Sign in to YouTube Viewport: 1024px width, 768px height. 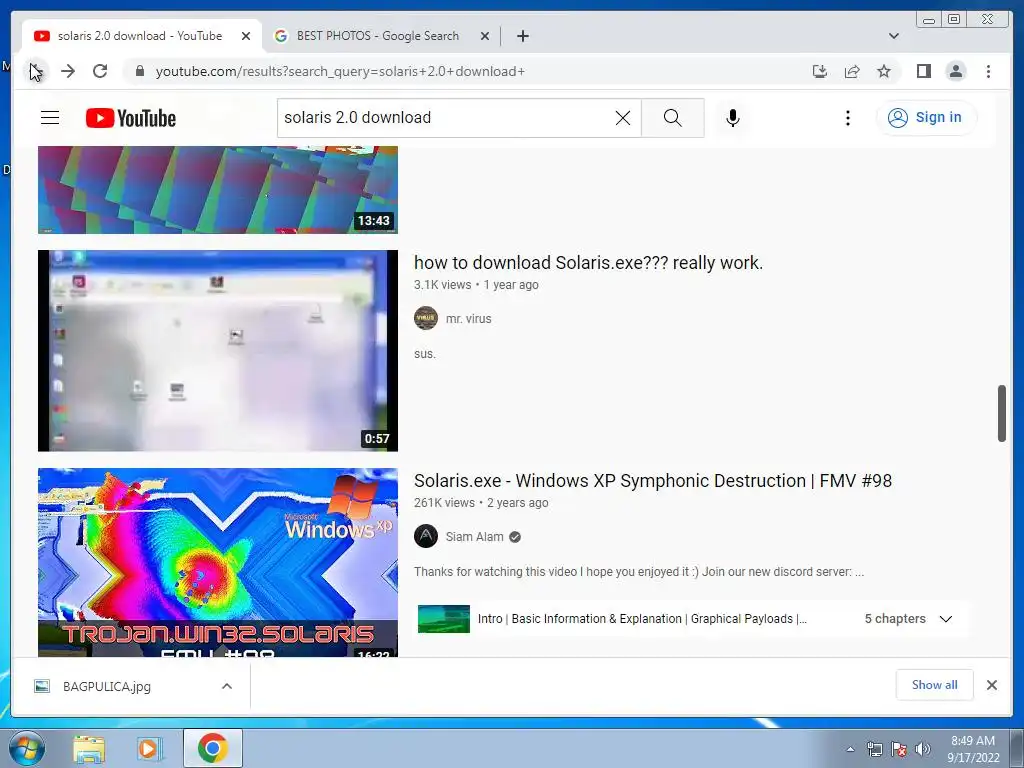click(926, 118)
